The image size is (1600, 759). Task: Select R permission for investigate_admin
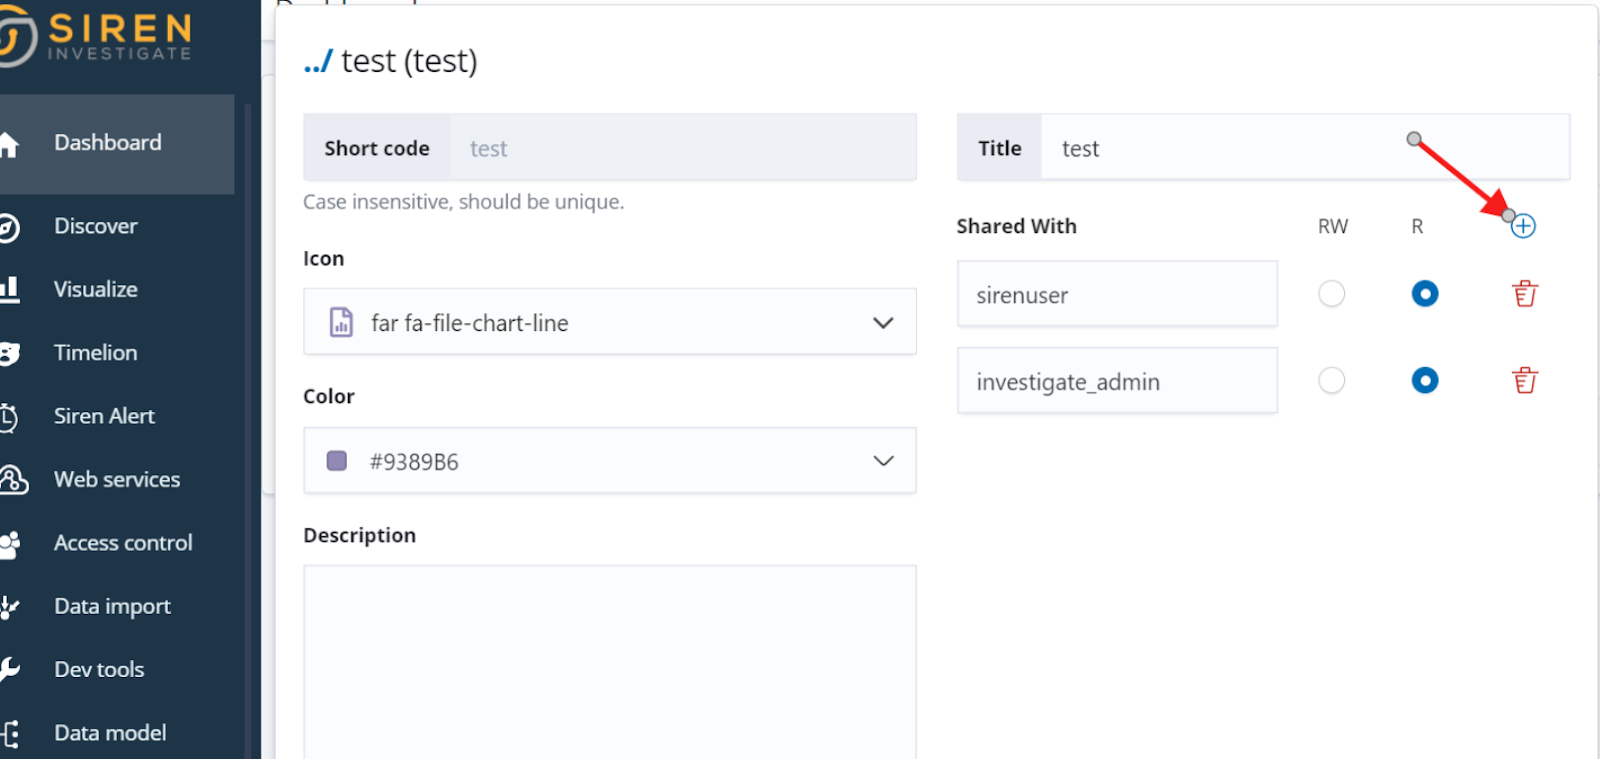tap(1424, 381)
